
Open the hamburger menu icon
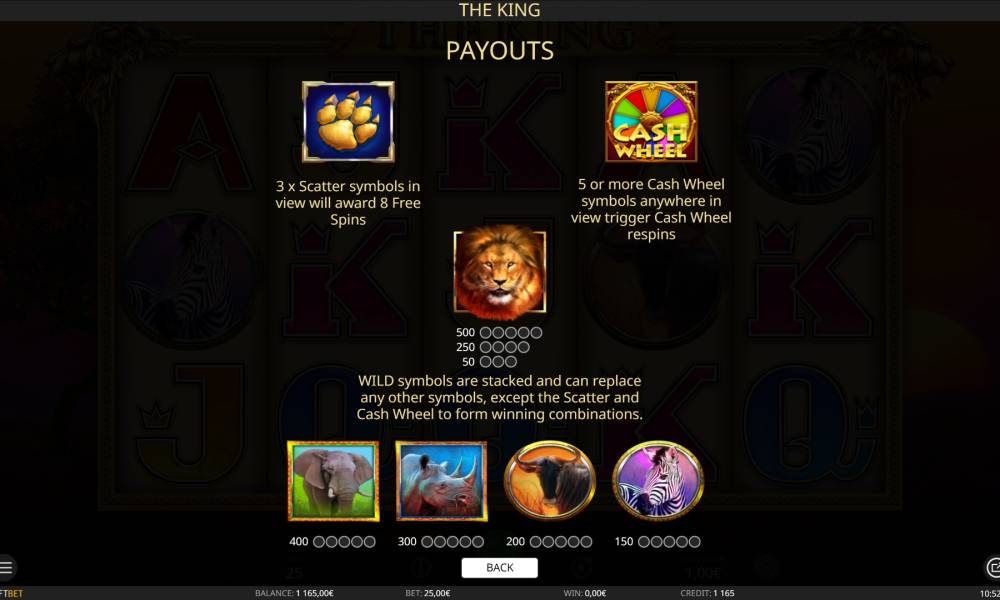coord(6,567)
